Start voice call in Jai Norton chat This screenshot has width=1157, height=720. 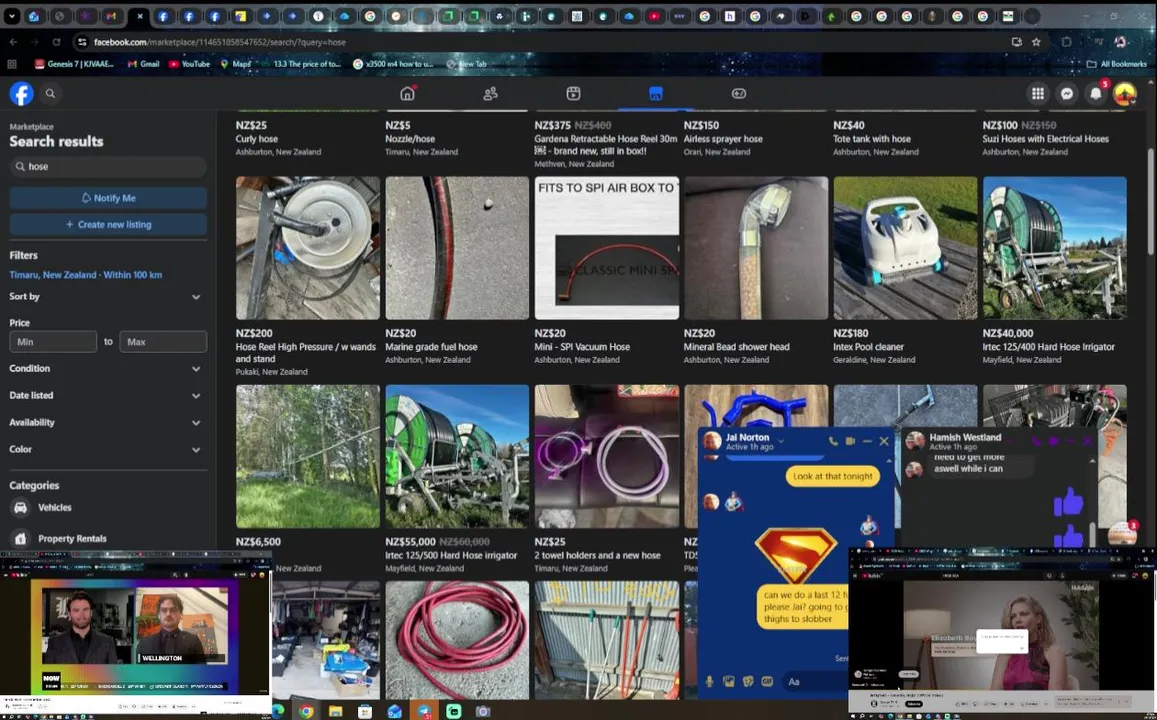pos(833,441)
